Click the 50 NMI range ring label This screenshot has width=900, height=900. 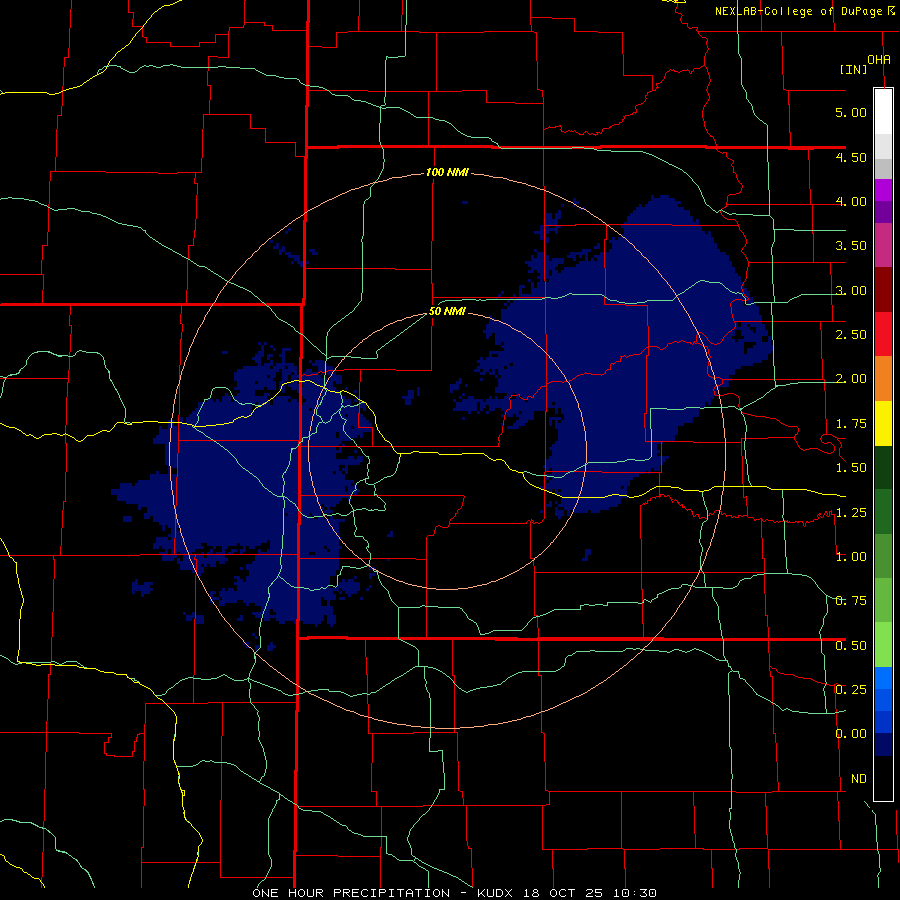pyautogui.click(x=447, y=312)
